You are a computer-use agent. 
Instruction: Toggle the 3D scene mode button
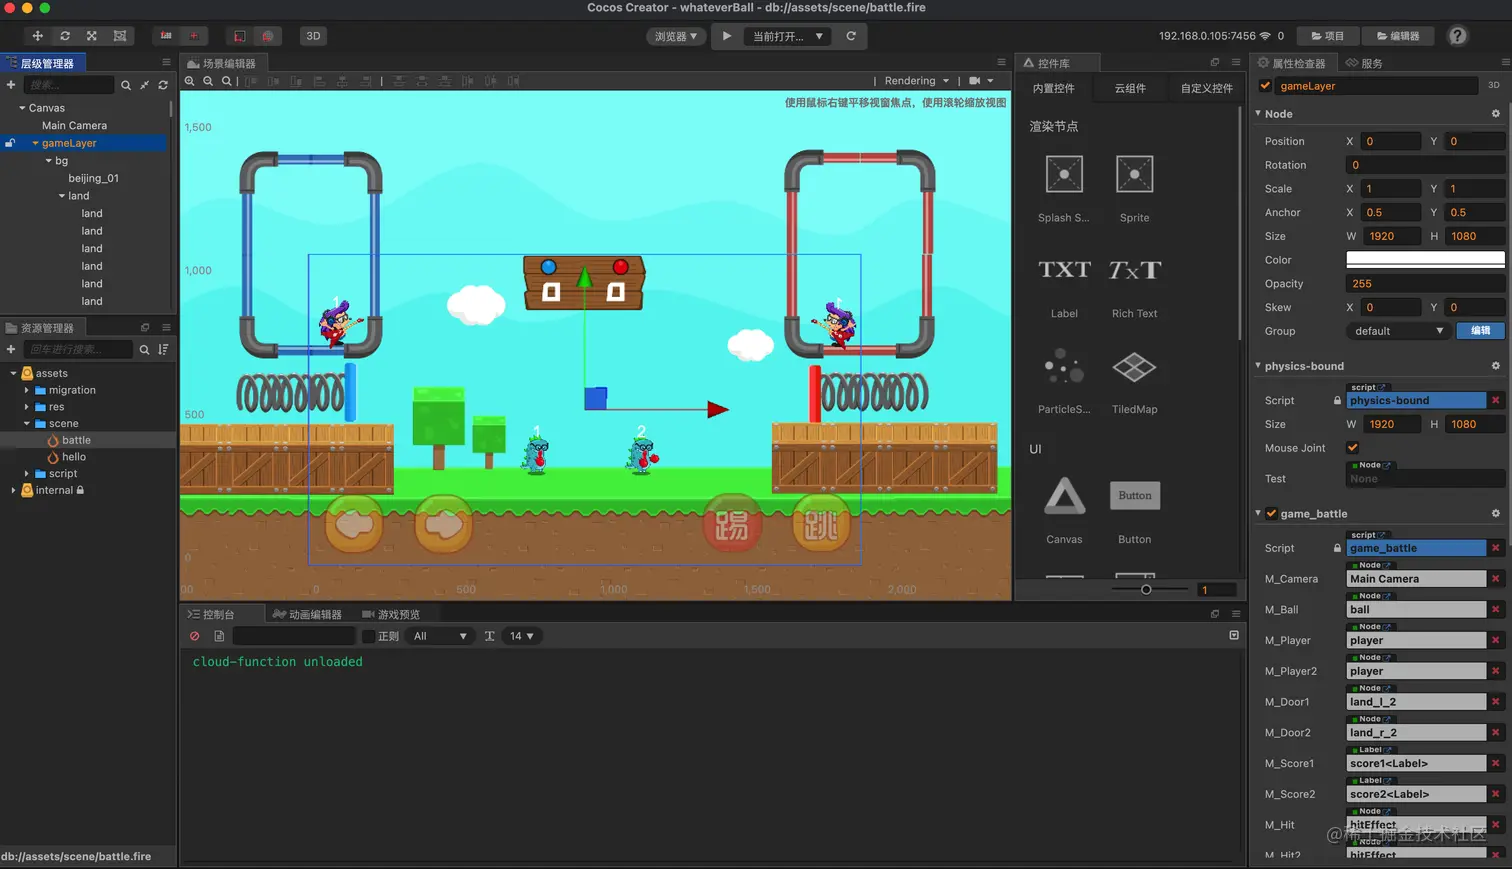click(x=313, y=36)
